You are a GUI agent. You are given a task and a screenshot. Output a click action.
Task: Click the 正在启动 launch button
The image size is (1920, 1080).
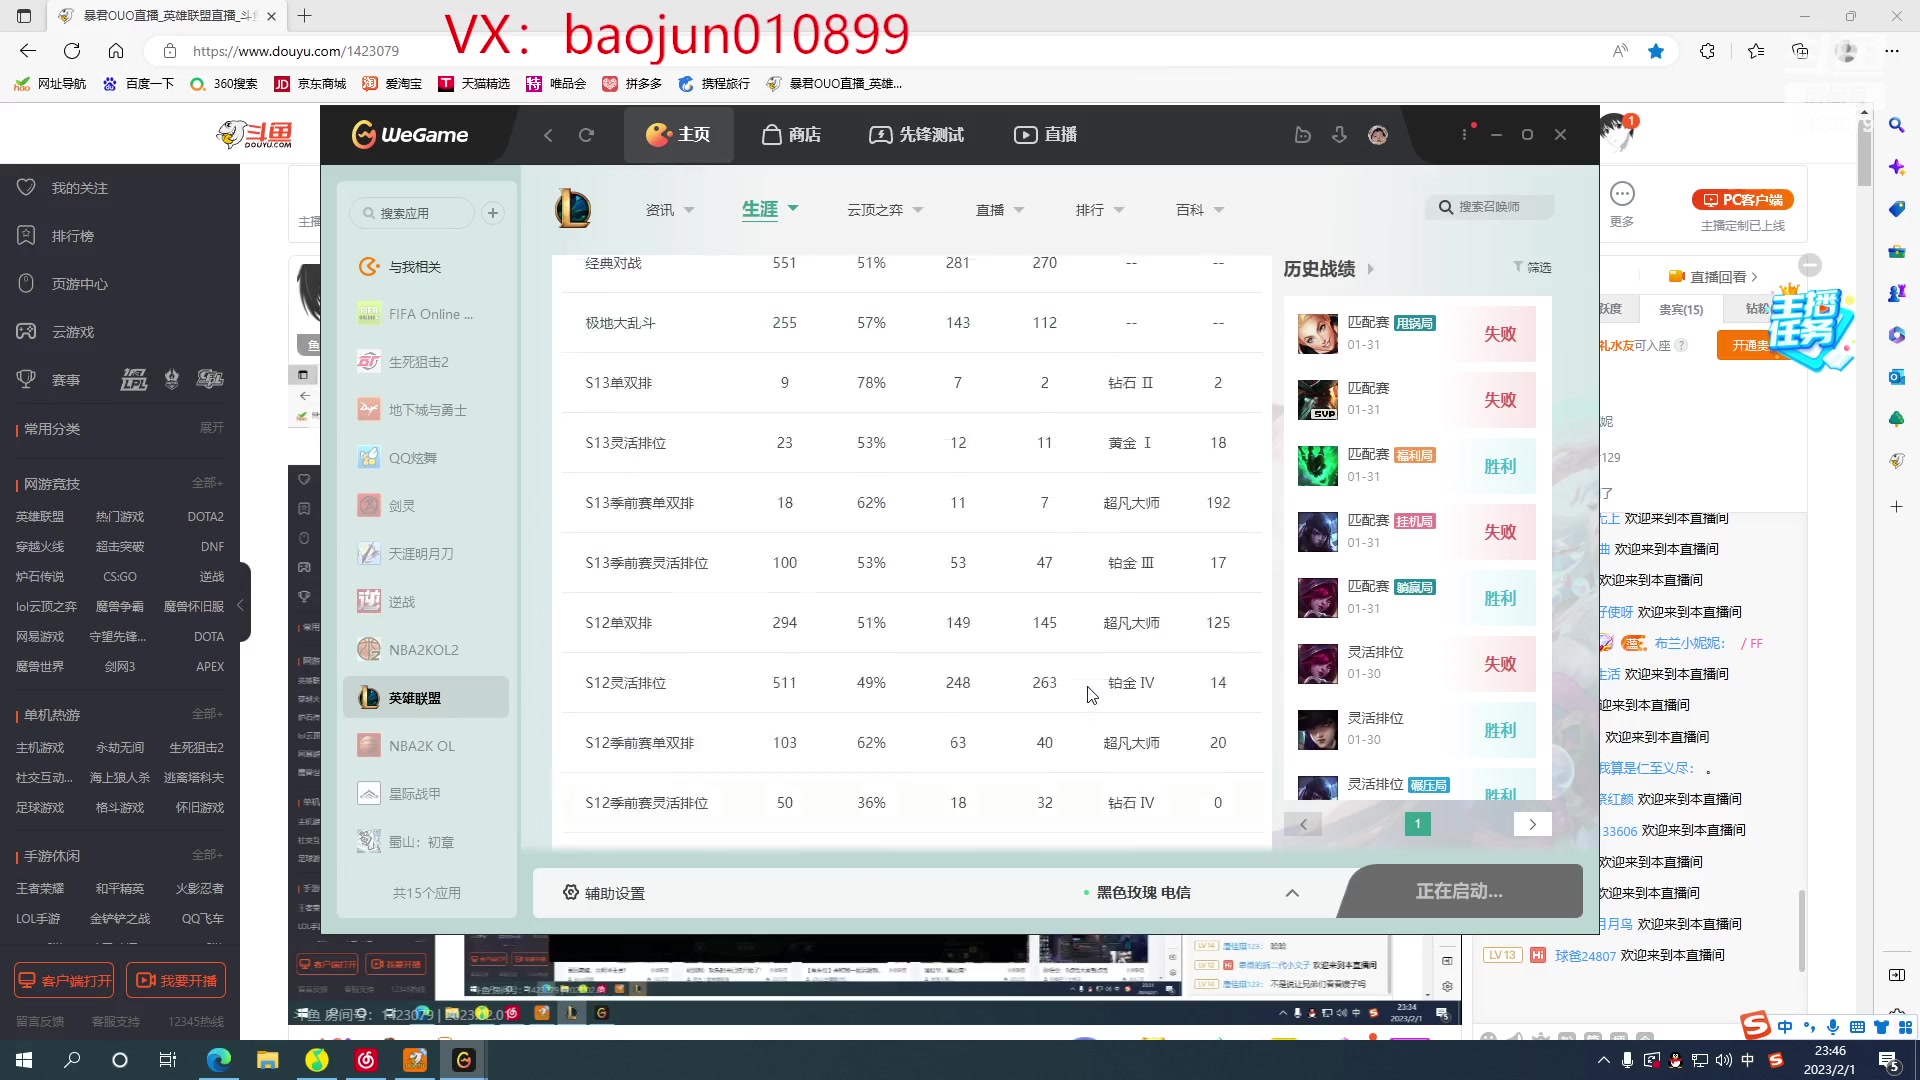click(1459, 891)
